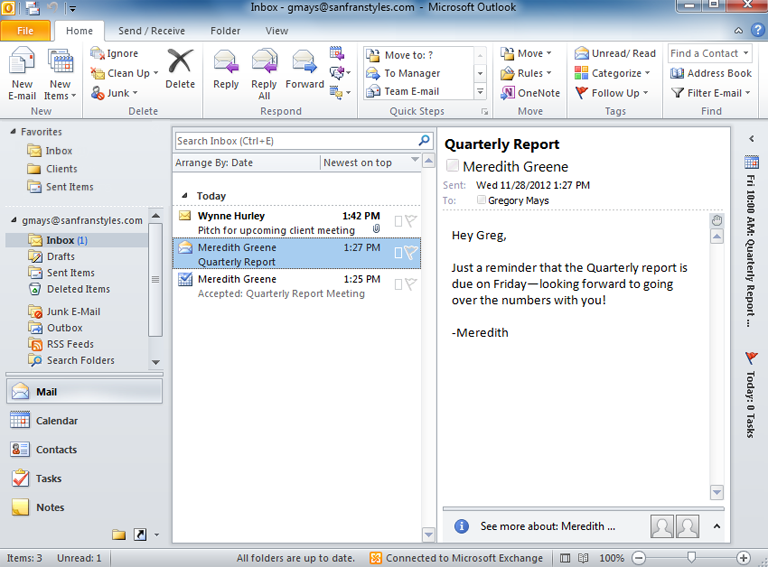Click the Meeting reply icon
Viewport: 768px width, 567px height.
(336, 53)
